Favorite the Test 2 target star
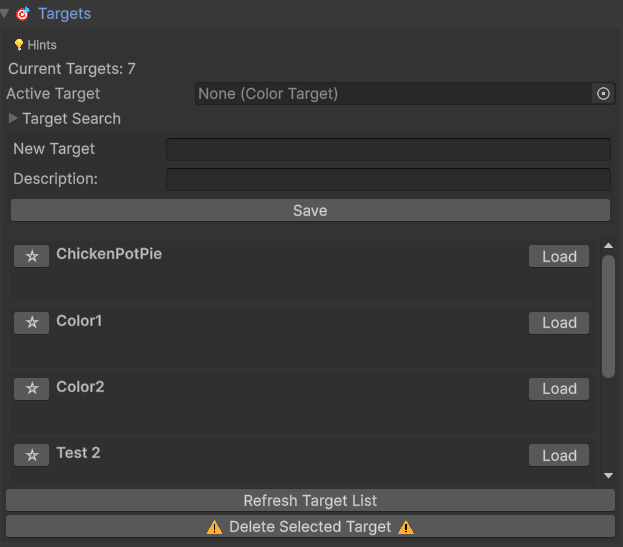 tap(31, 455)
